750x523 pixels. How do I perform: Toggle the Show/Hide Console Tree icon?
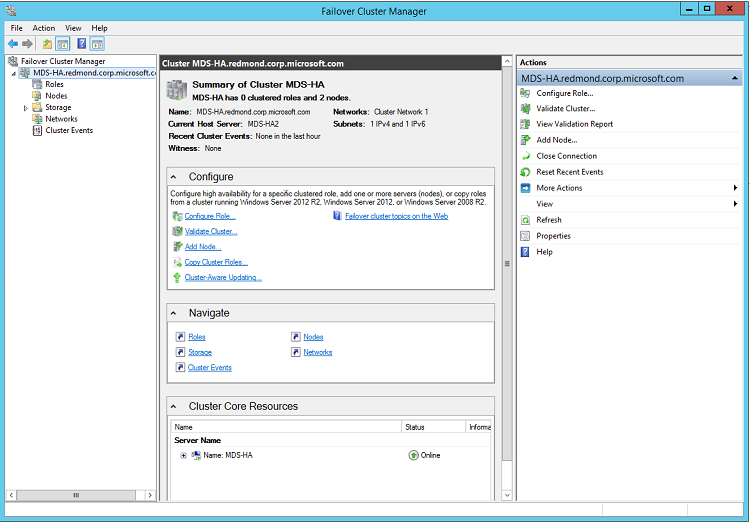[x=63, y=44]
